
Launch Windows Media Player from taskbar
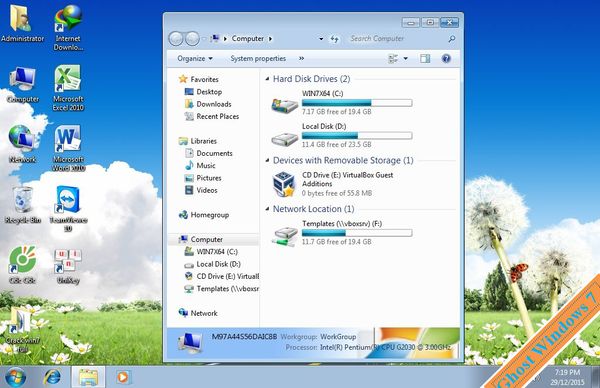coord(122,377)
